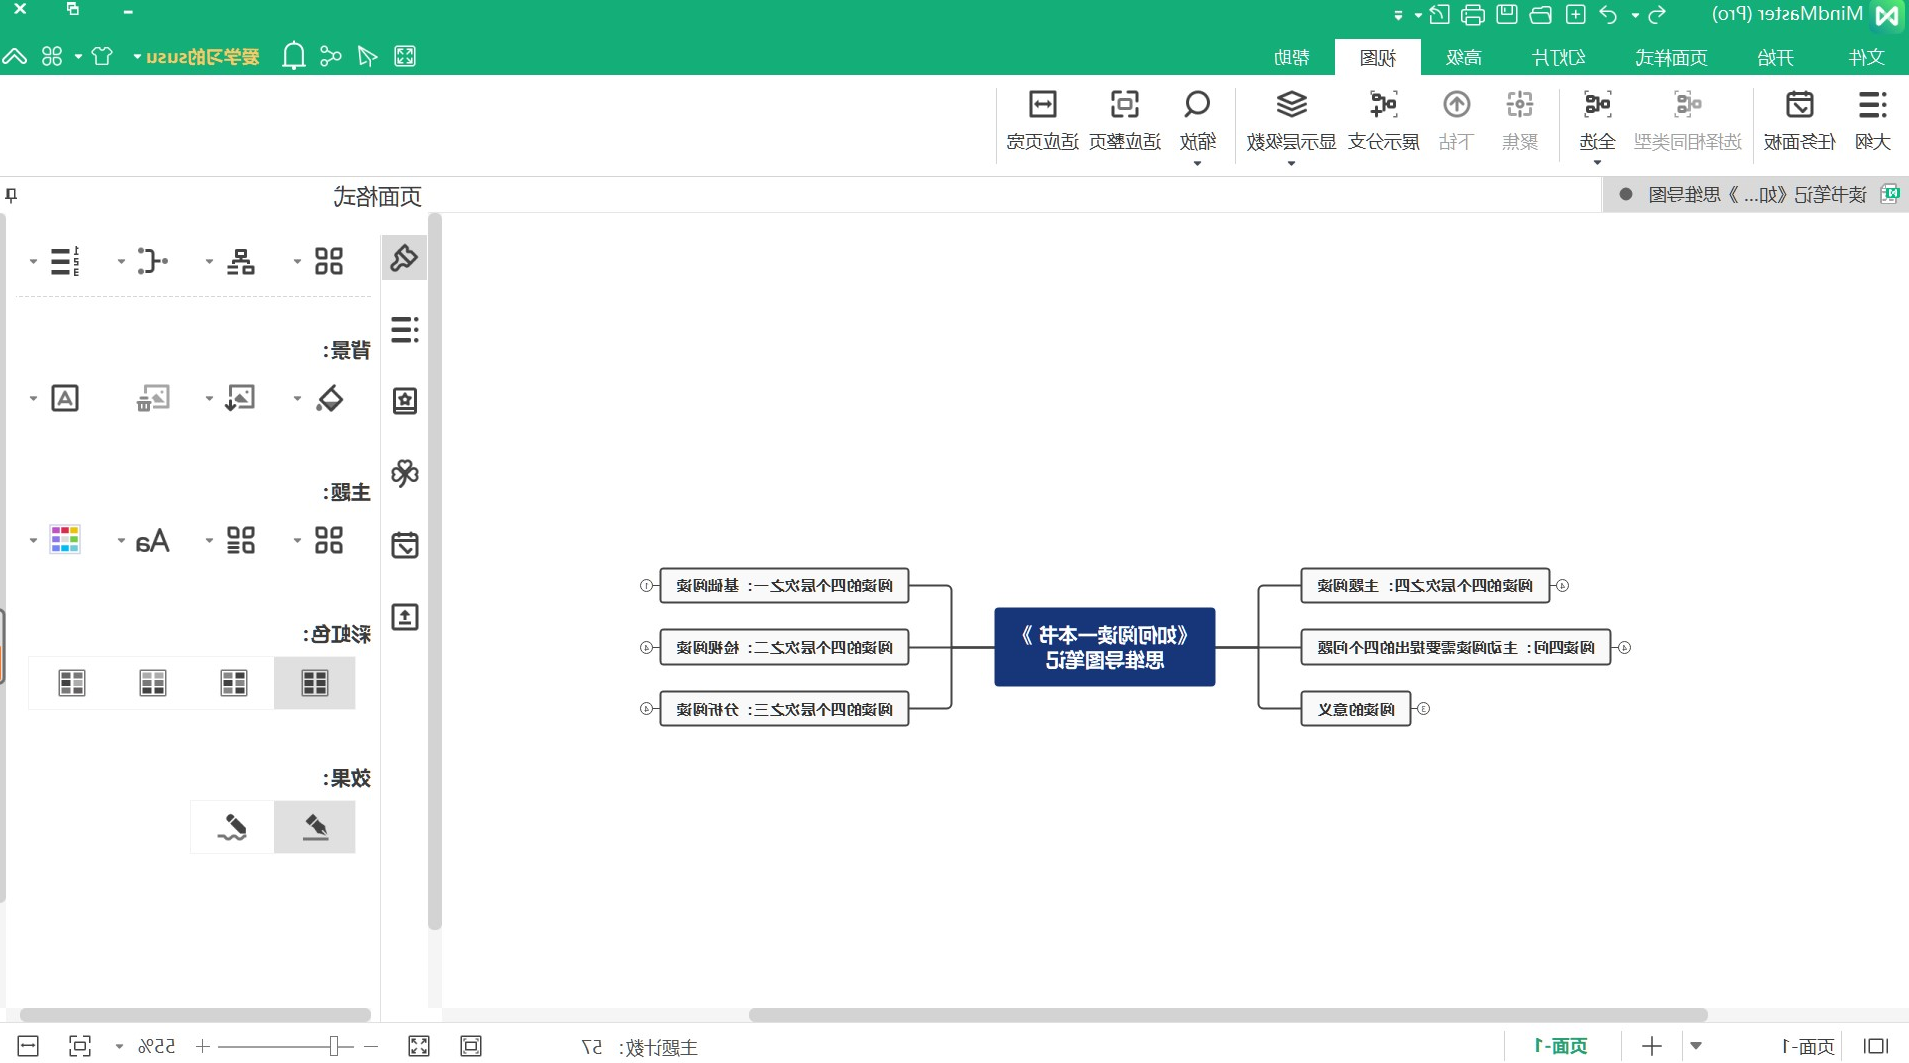Click the full screen icon in status bar
The width and height of the screenshot is (1909, 1063).
tap(419, 1046)
